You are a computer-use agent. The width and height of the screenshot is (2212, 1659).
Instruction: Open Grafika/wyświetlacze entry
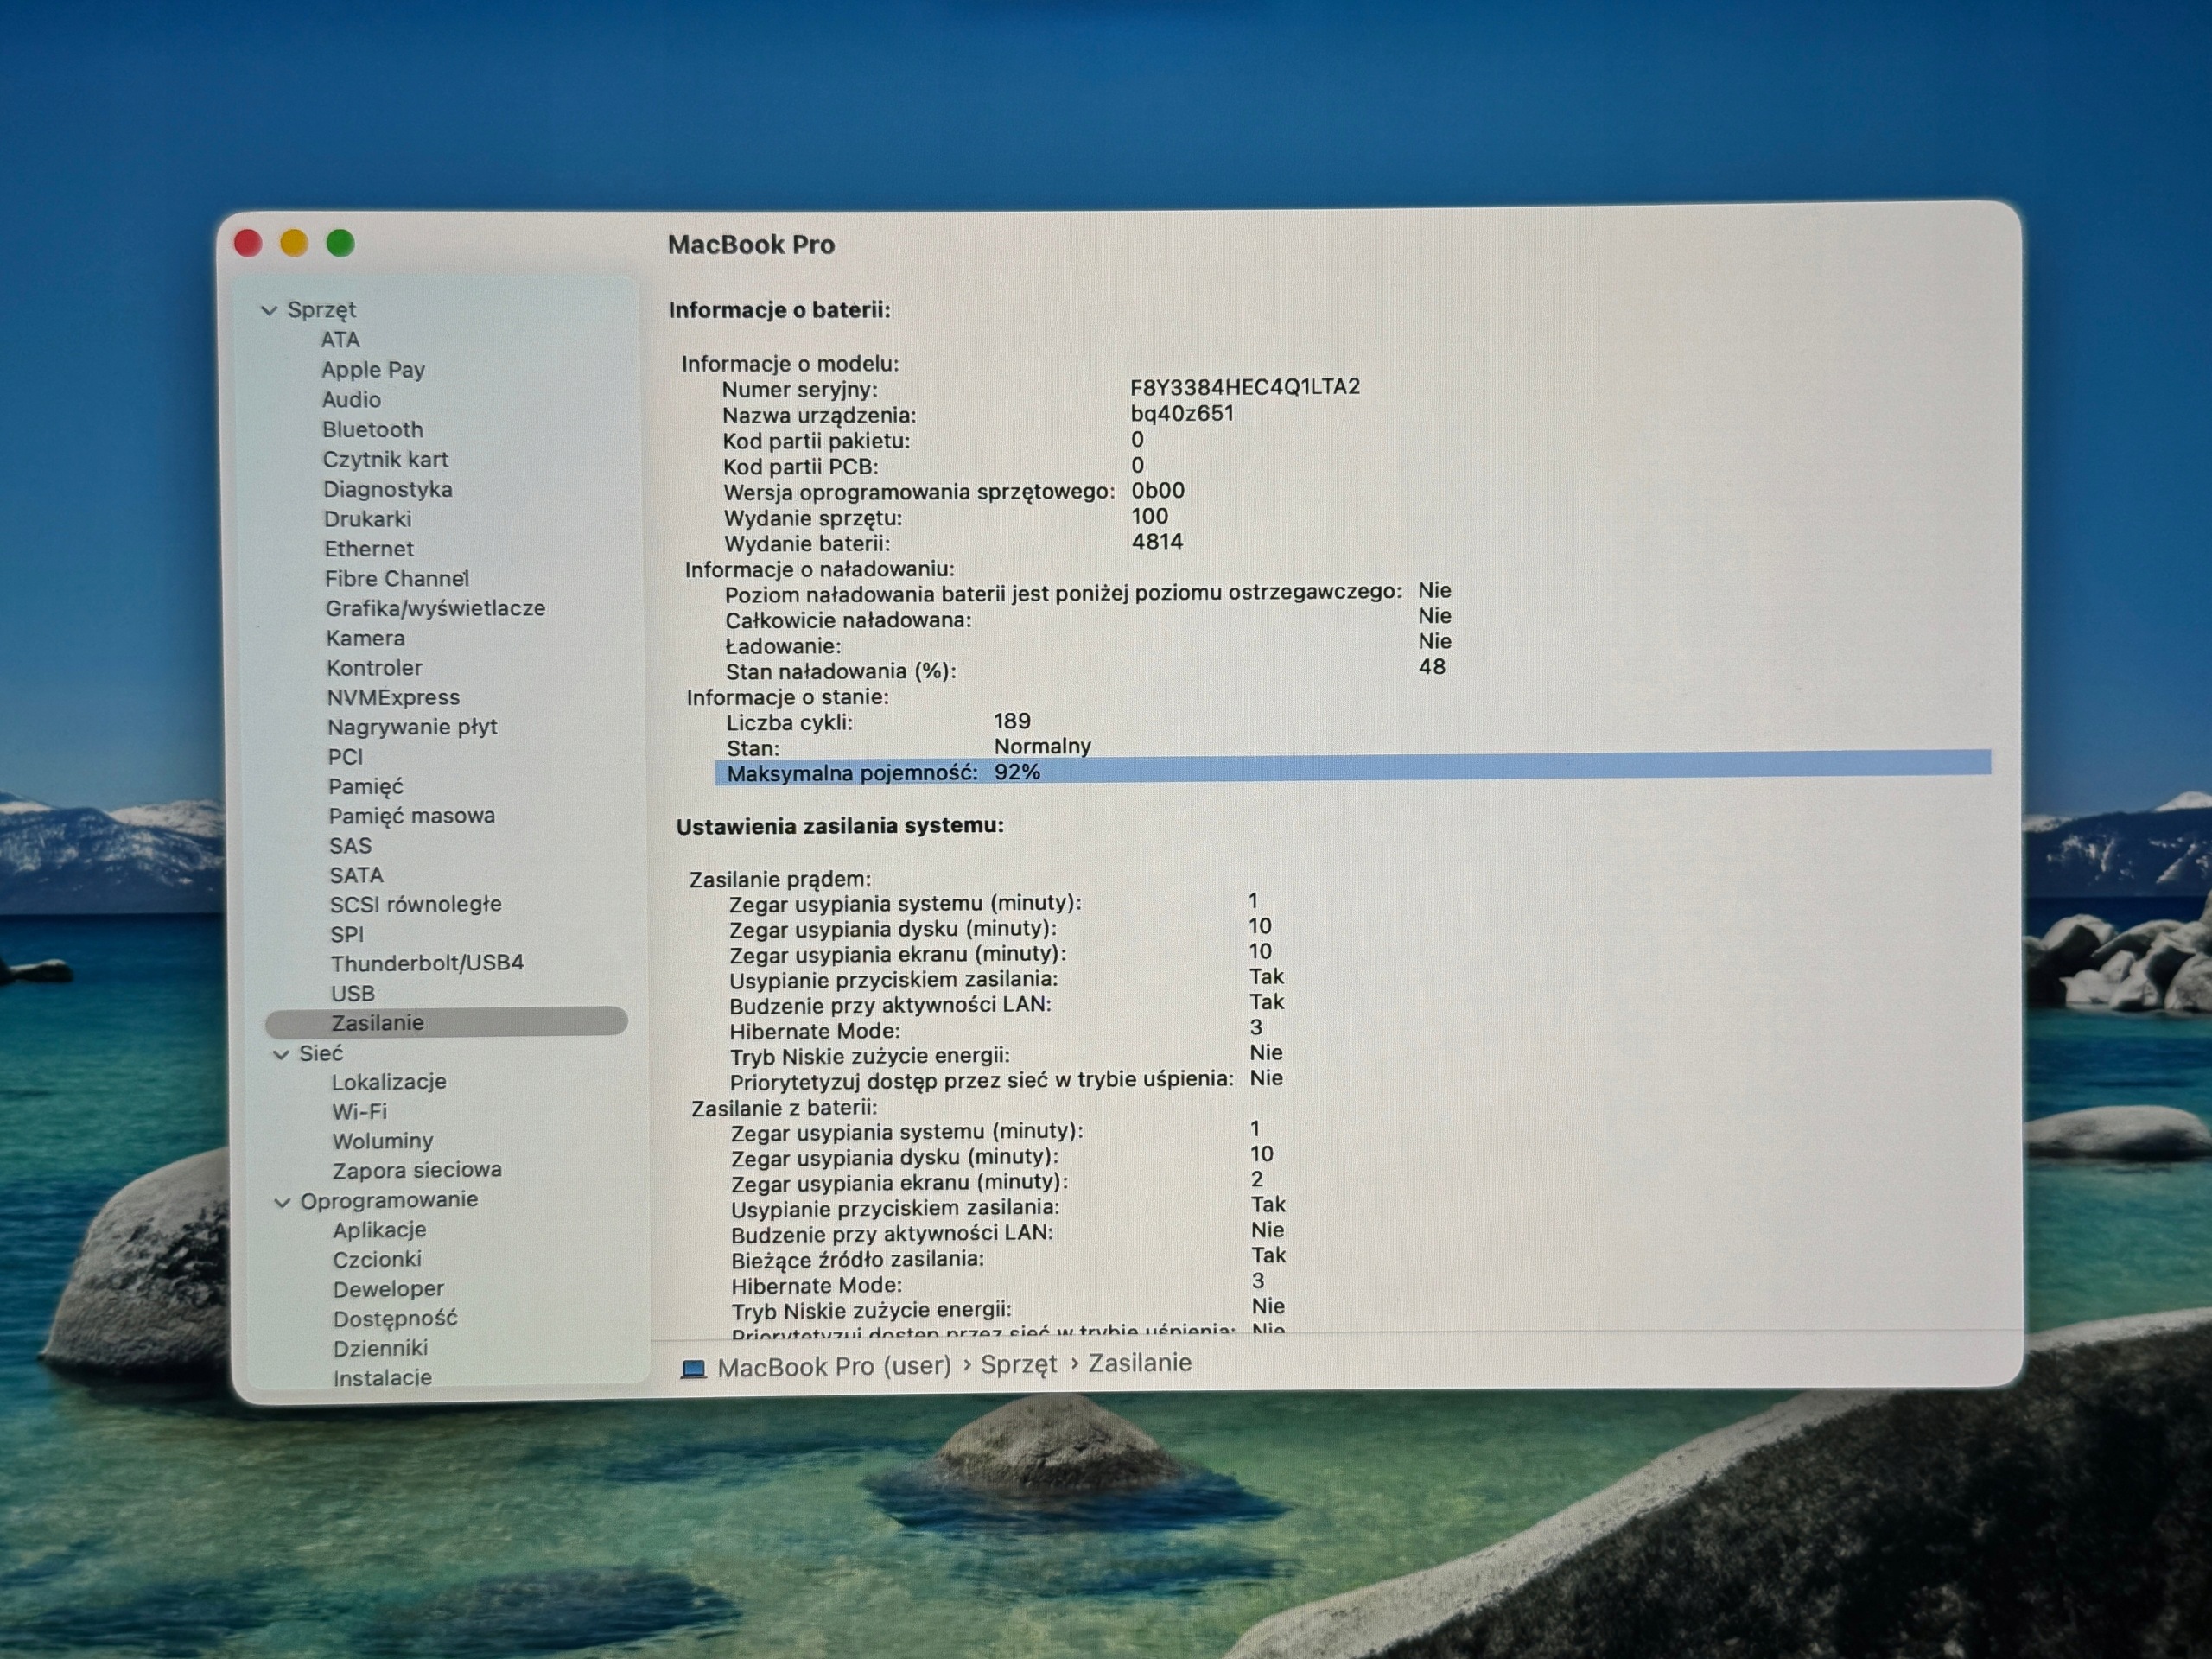[x=435, y=608]
